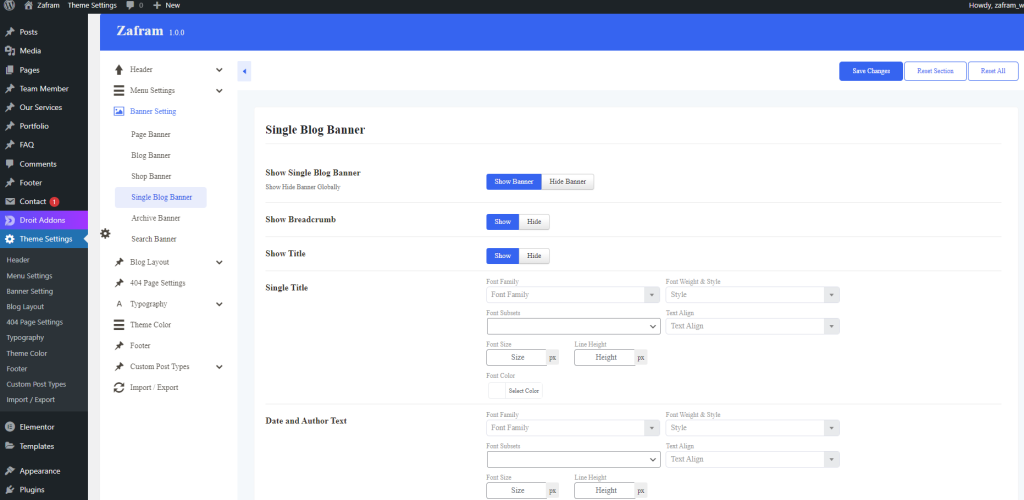
Task: Click the gear icon beside Archive Banner
Action: pos(105,234)
